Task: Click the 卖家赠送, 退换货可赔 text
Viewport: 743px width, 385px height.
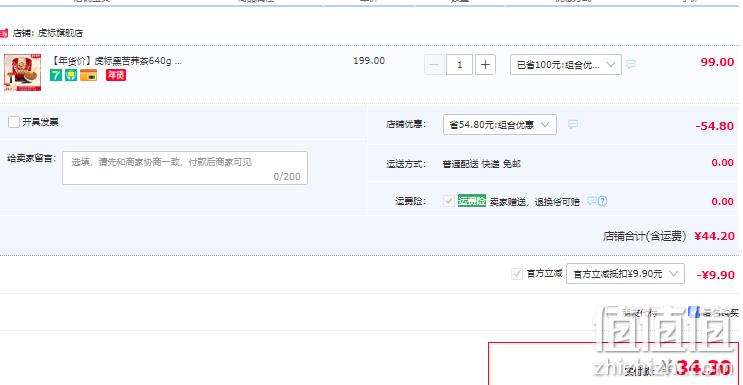Action: 535,202
